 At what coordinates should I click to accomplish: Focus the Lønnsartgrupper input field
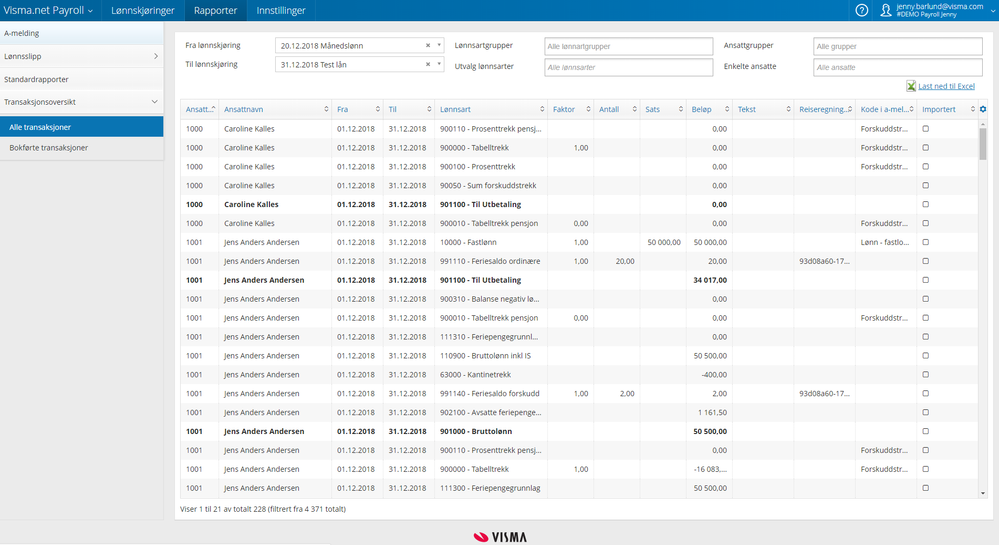pos(627,46)
